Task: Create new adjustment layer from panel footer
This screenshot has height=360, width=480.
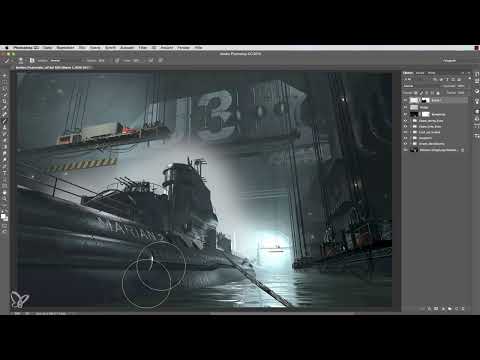Action: [443, 309]
